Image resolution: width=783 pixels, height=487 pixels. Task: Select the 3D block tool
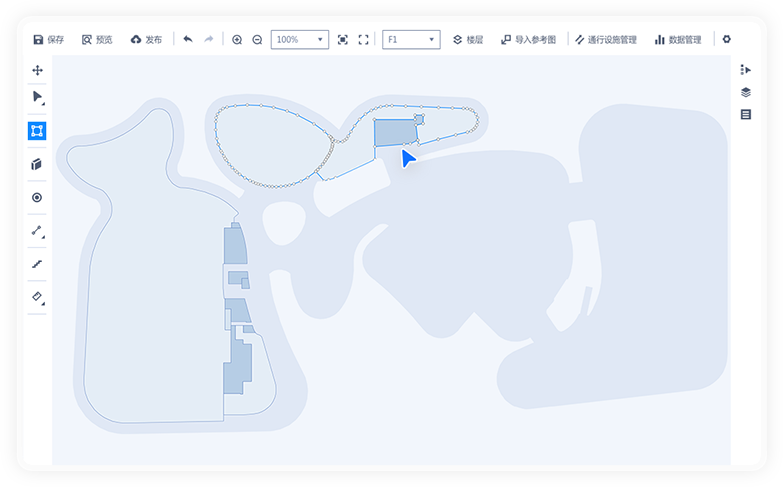(37, 164)
